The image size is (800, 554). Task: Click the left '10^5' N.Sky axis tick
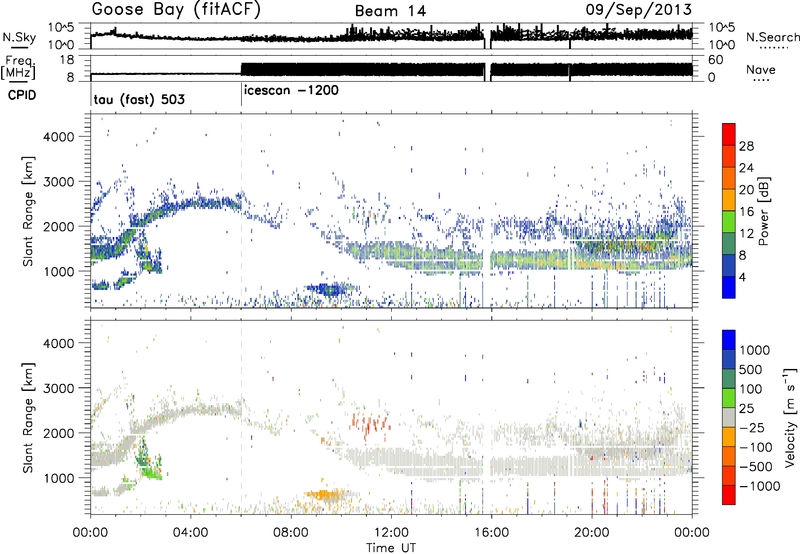61,27
